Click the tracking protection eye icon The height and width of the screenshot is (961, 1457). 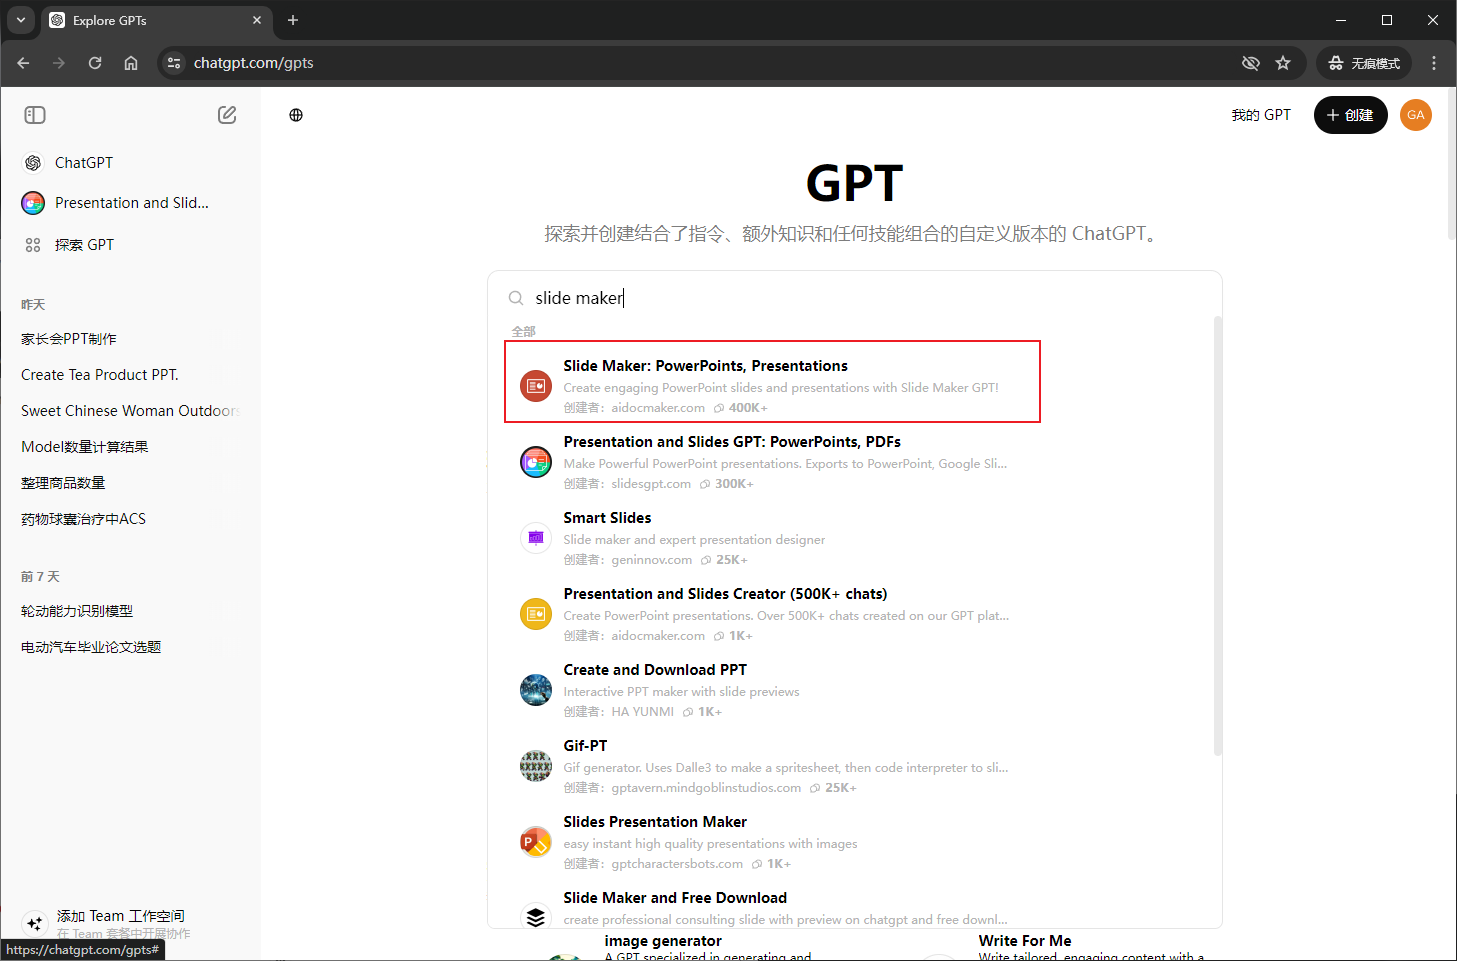1250,63
